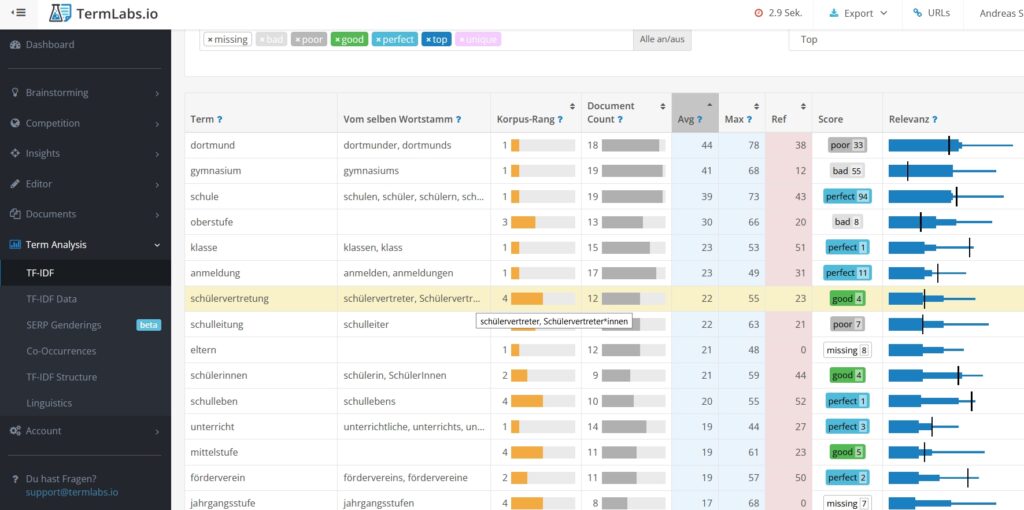The height and width of the screenshot is (510, 1024).
Task: Expand the Insights submenu chevron
Action: 157,154
